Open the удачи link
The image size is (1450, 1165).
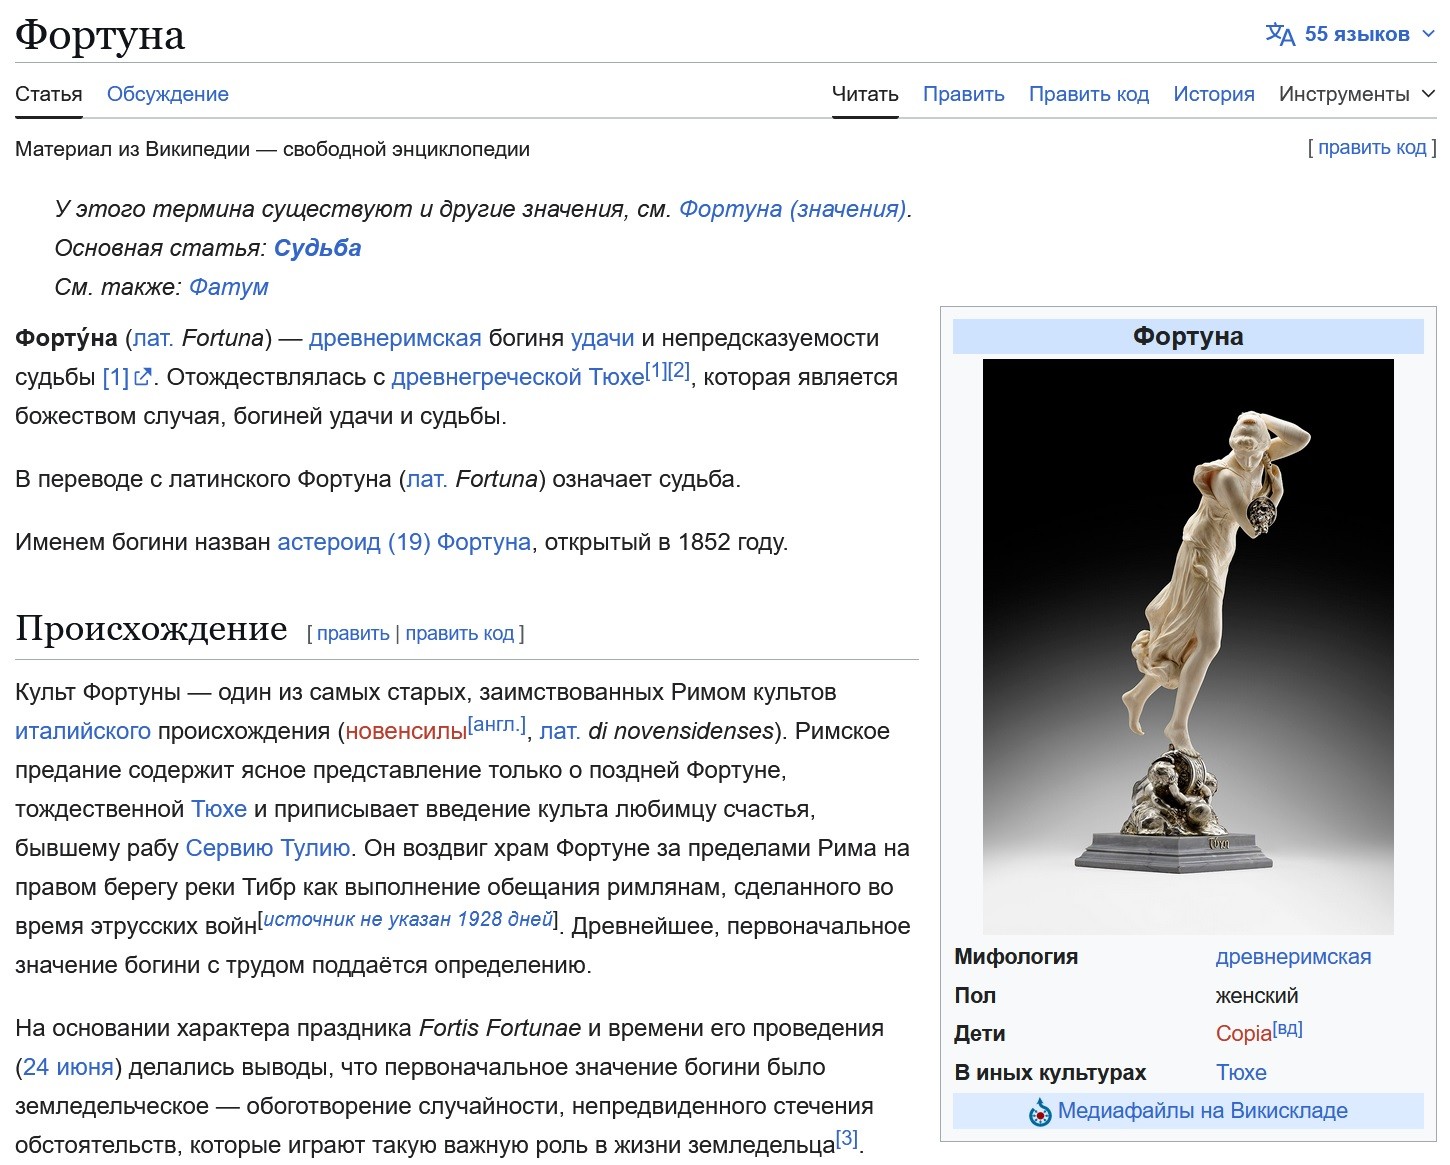pyautogui.click(x=603, y=338)
